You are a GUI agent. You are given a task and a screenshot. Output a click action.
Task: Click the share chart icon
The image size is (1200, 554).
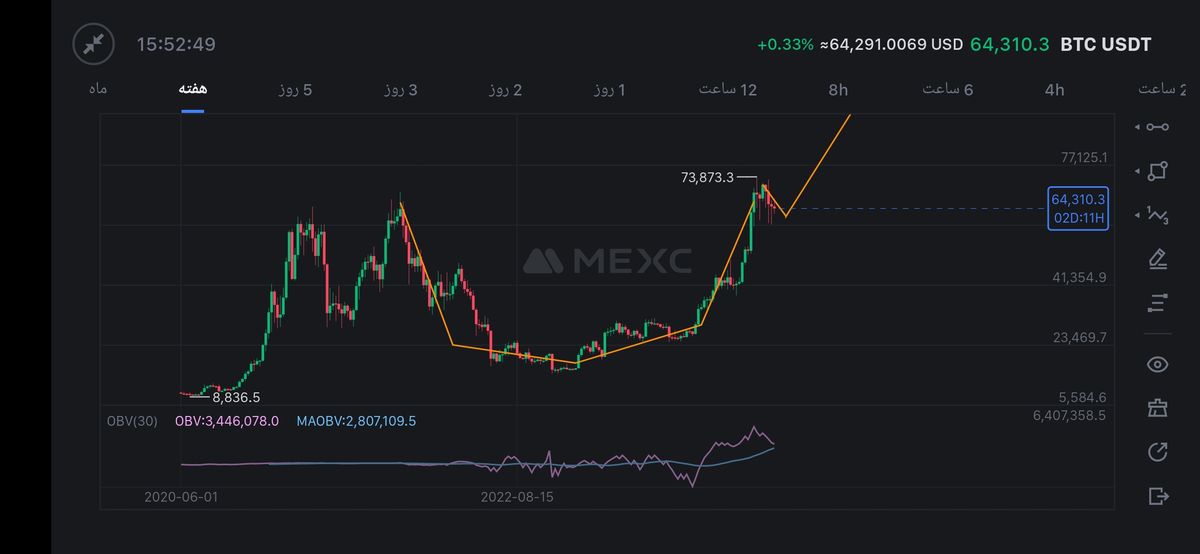pos(1158,452)
